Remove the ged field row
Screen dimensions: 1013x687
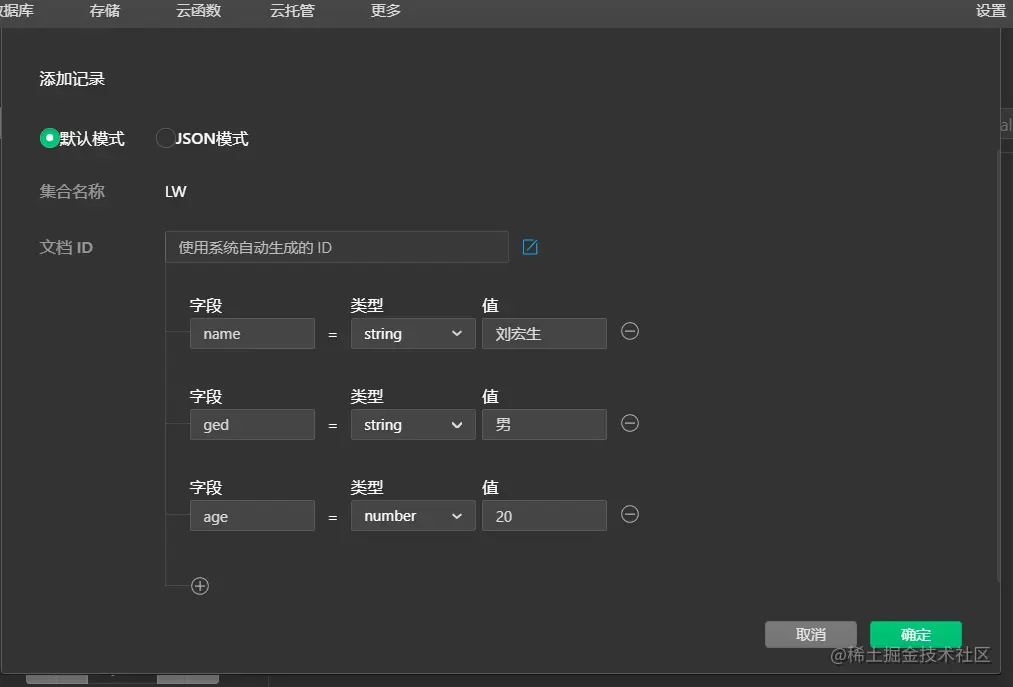coord(630,423)
